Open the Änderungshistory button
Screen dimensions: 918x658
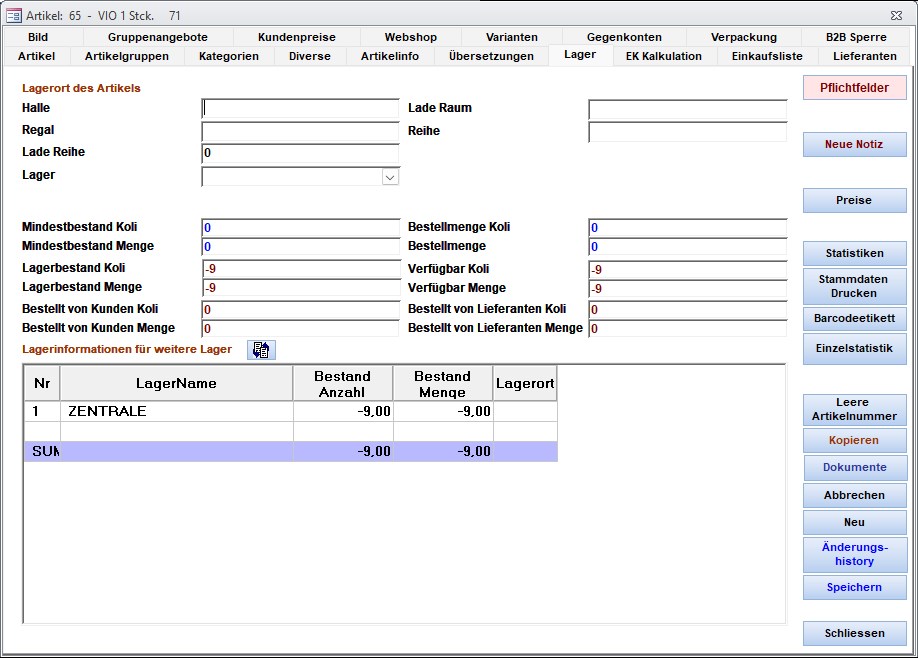(x=854, y=554)
